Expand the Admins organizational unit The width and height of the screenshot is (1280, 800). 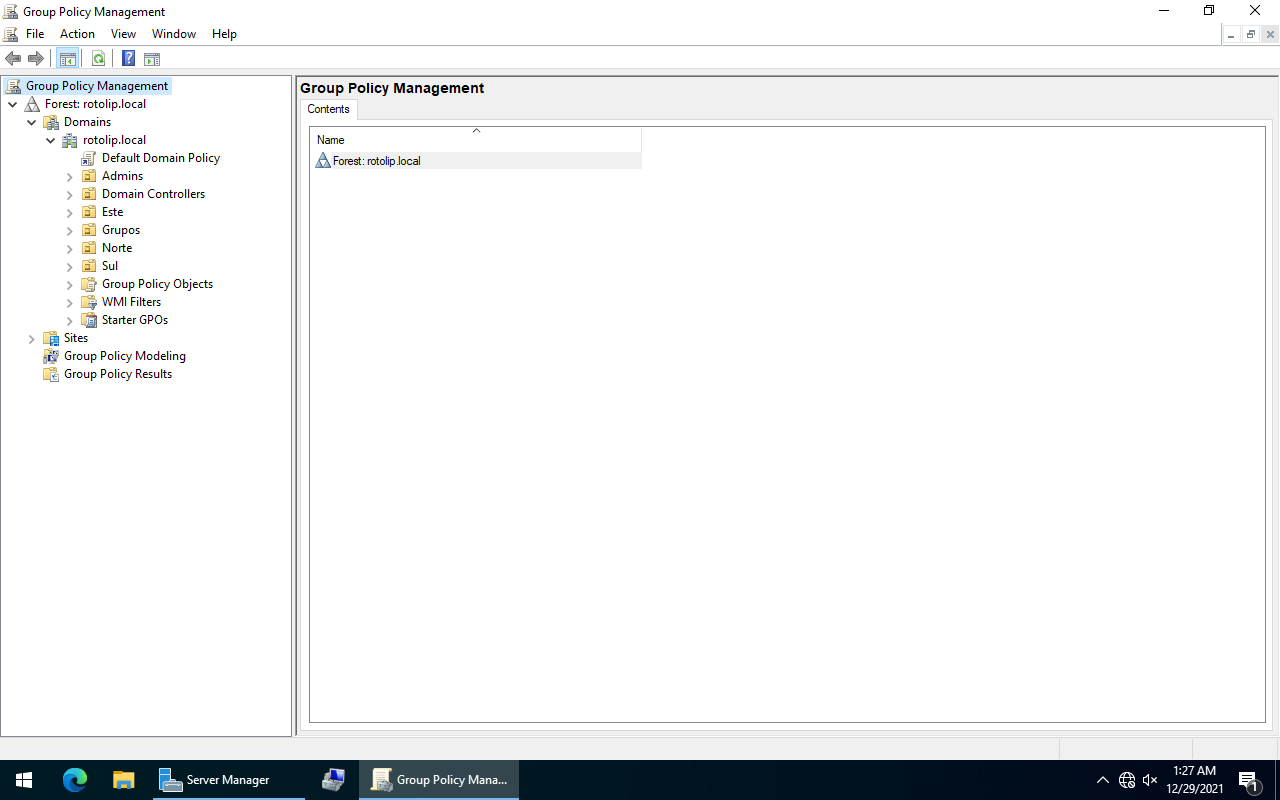tap(68, 175)
